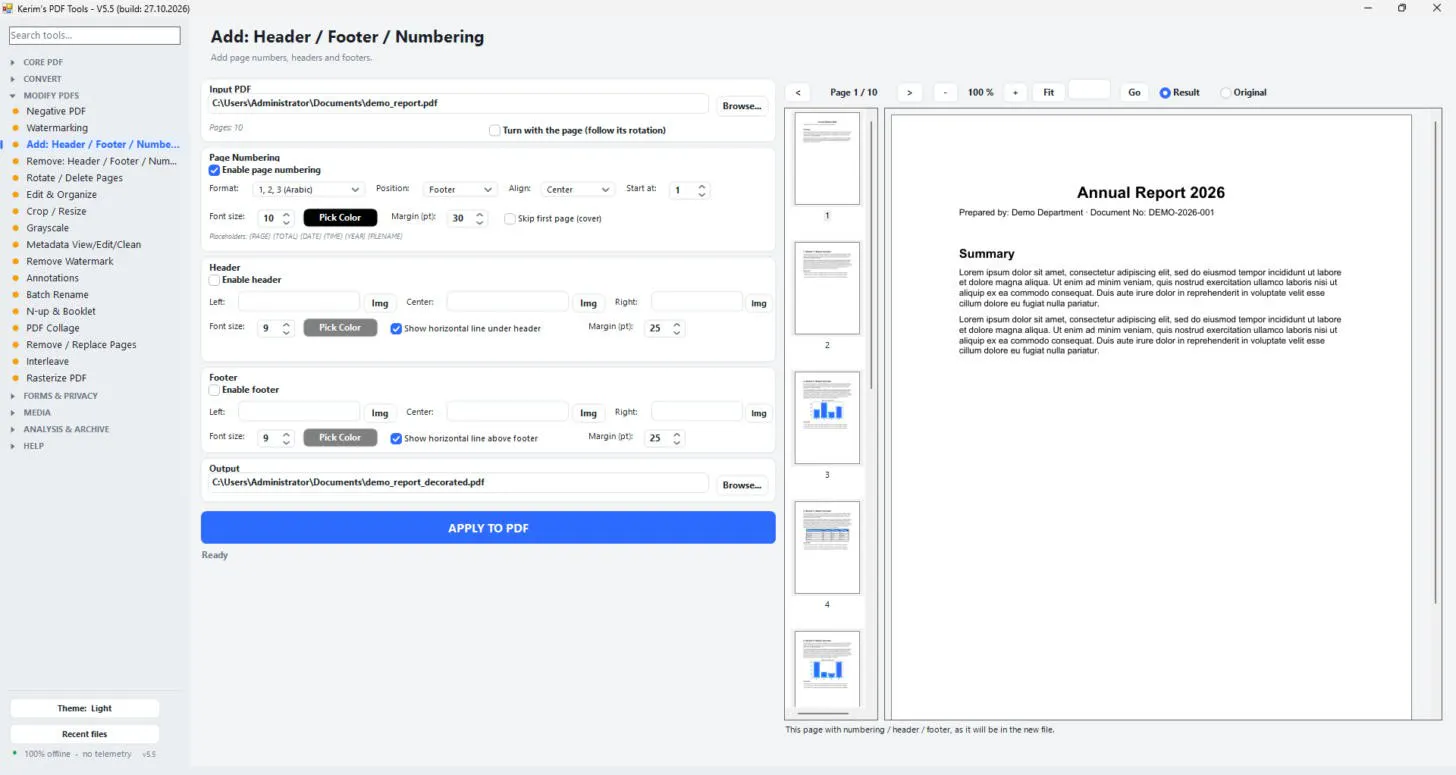Tick the Enable footer checkbox

point(214,390)
